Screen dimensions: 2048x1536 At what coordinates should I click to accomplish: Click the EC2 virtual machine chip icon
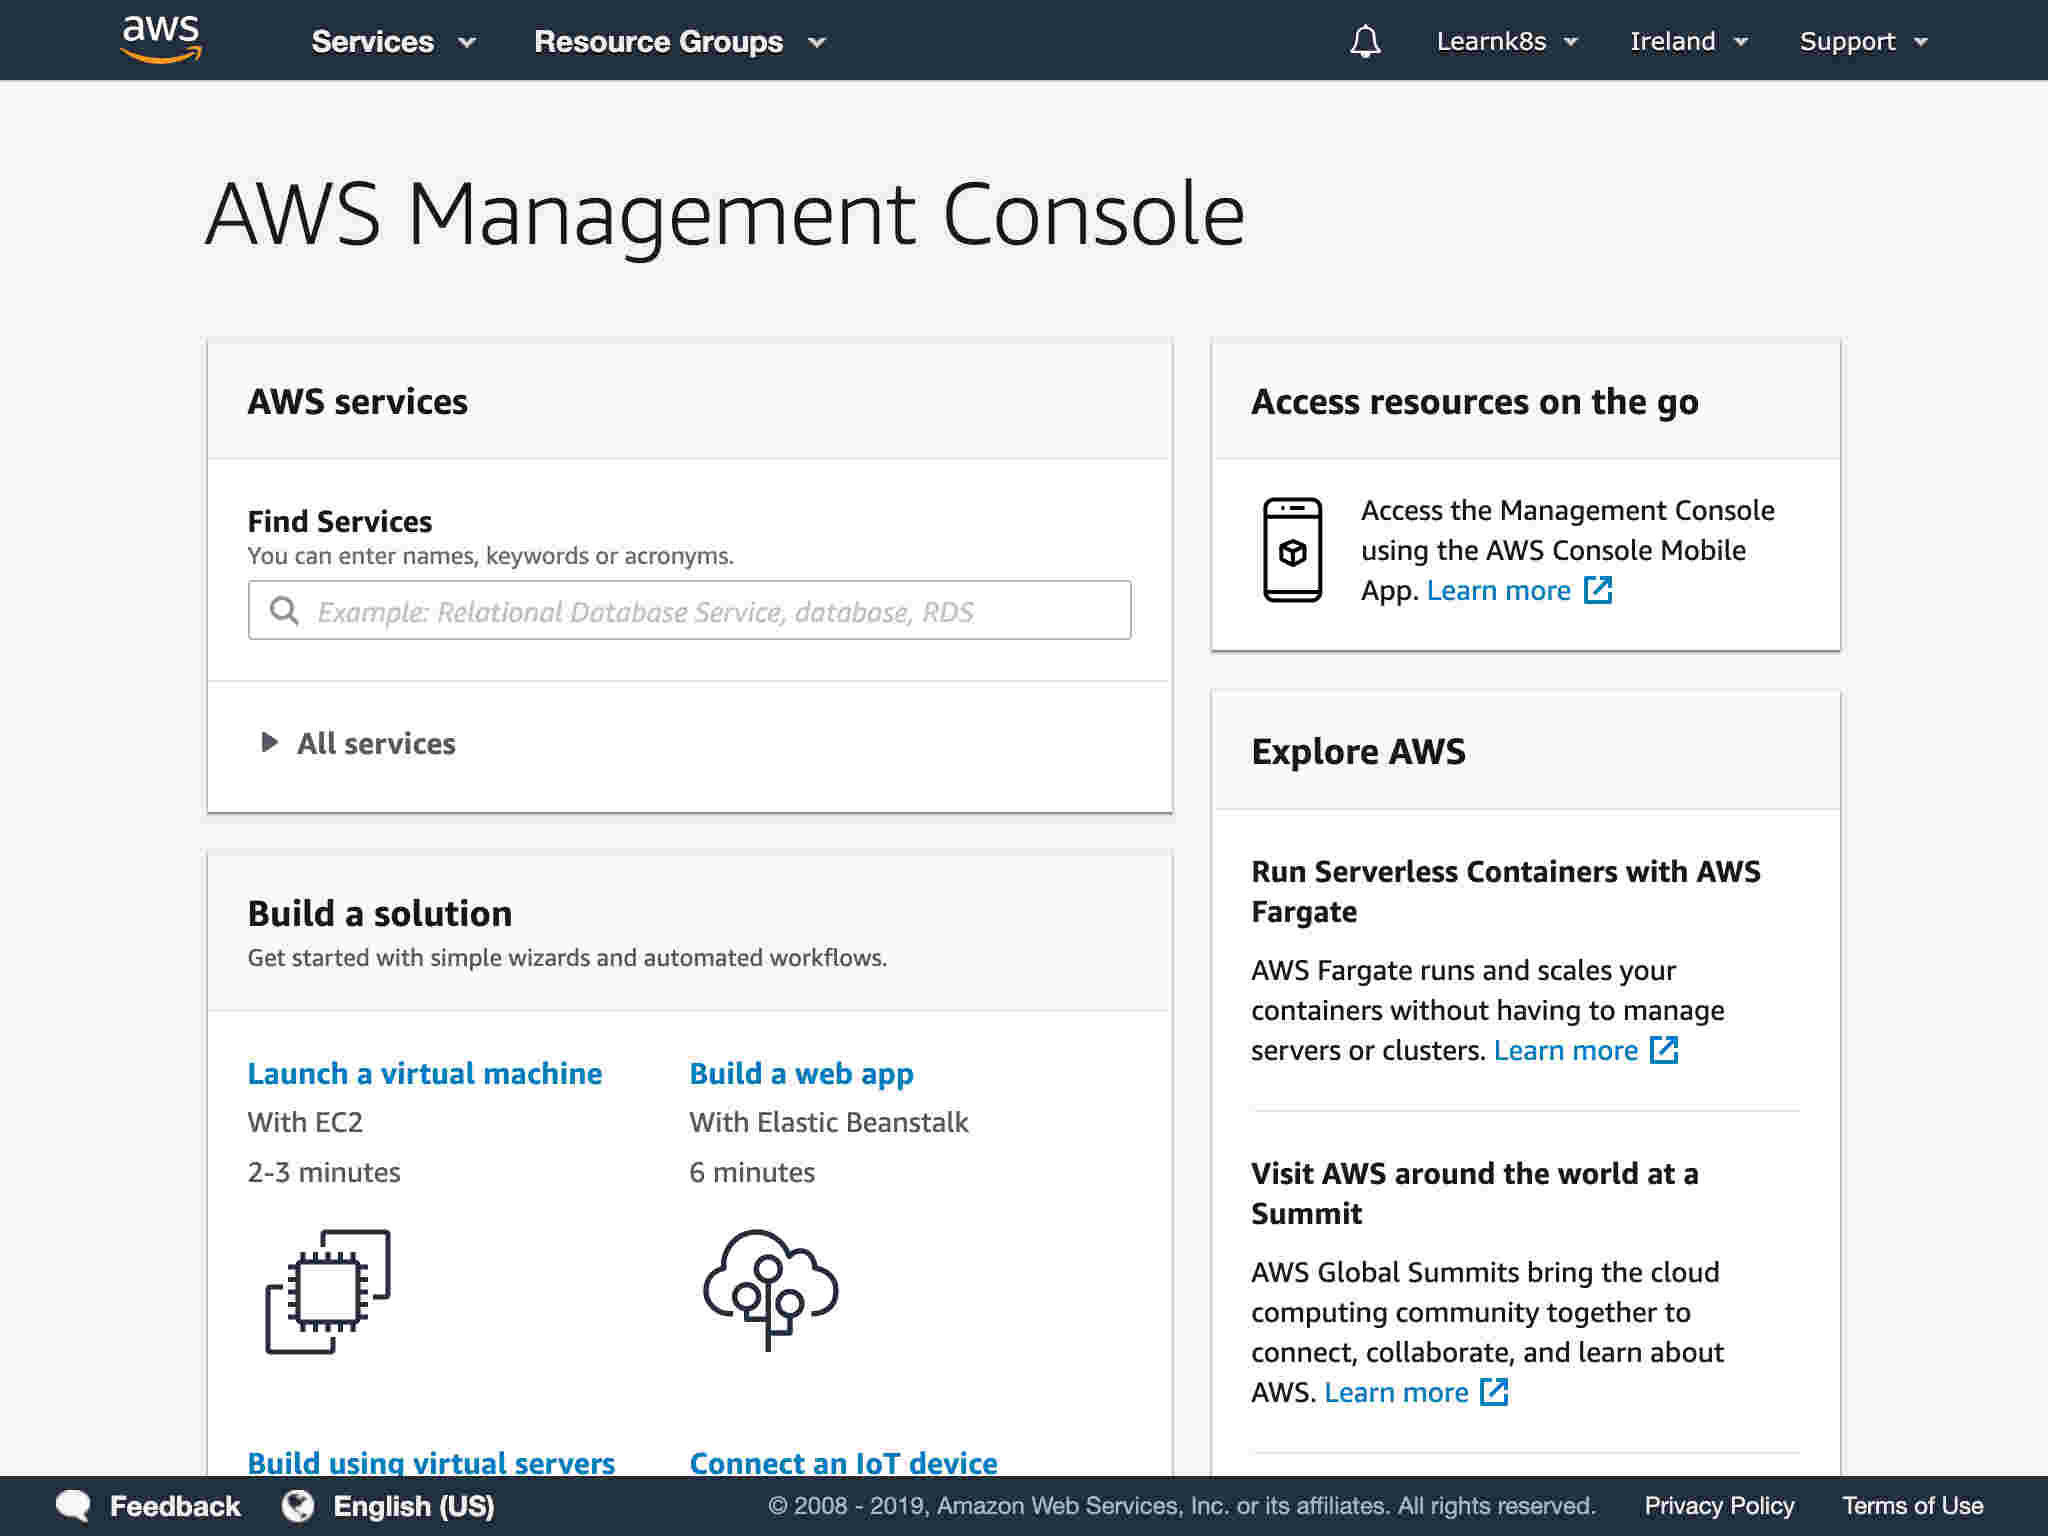coord(328,1291)
